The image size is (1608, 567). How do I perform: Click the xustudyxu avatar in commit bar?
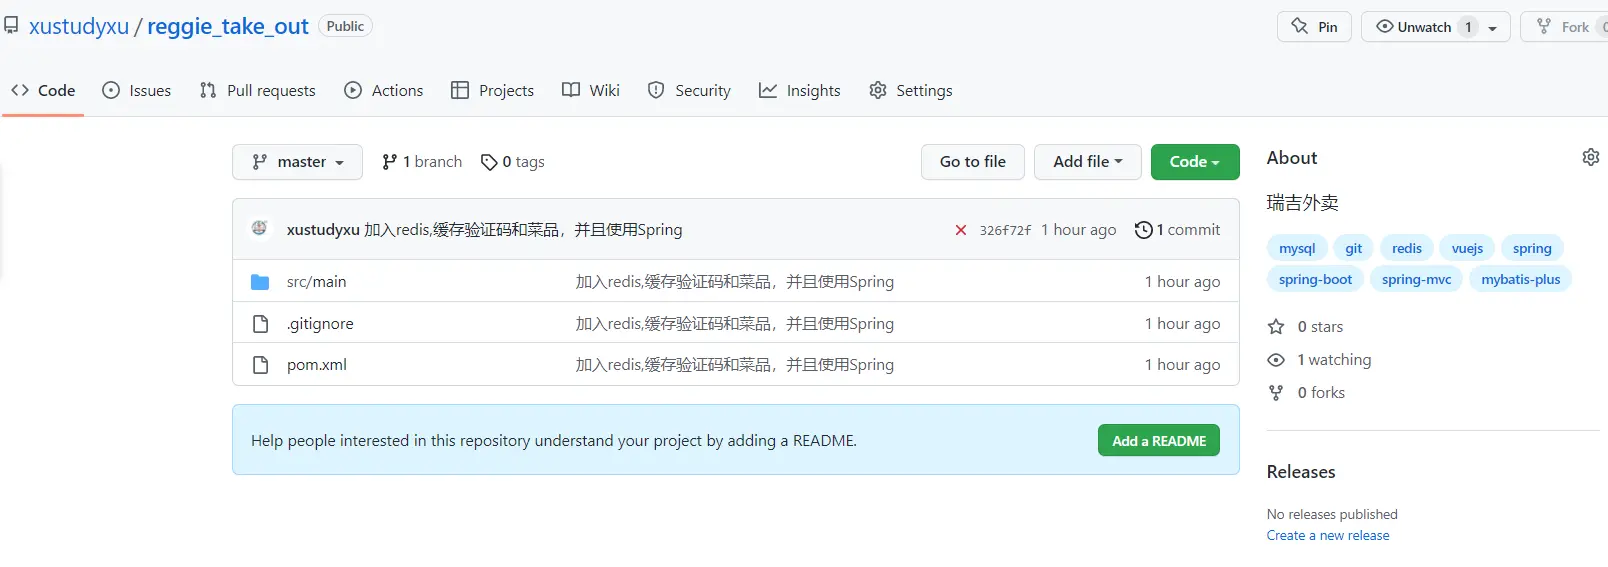point(260,228)
